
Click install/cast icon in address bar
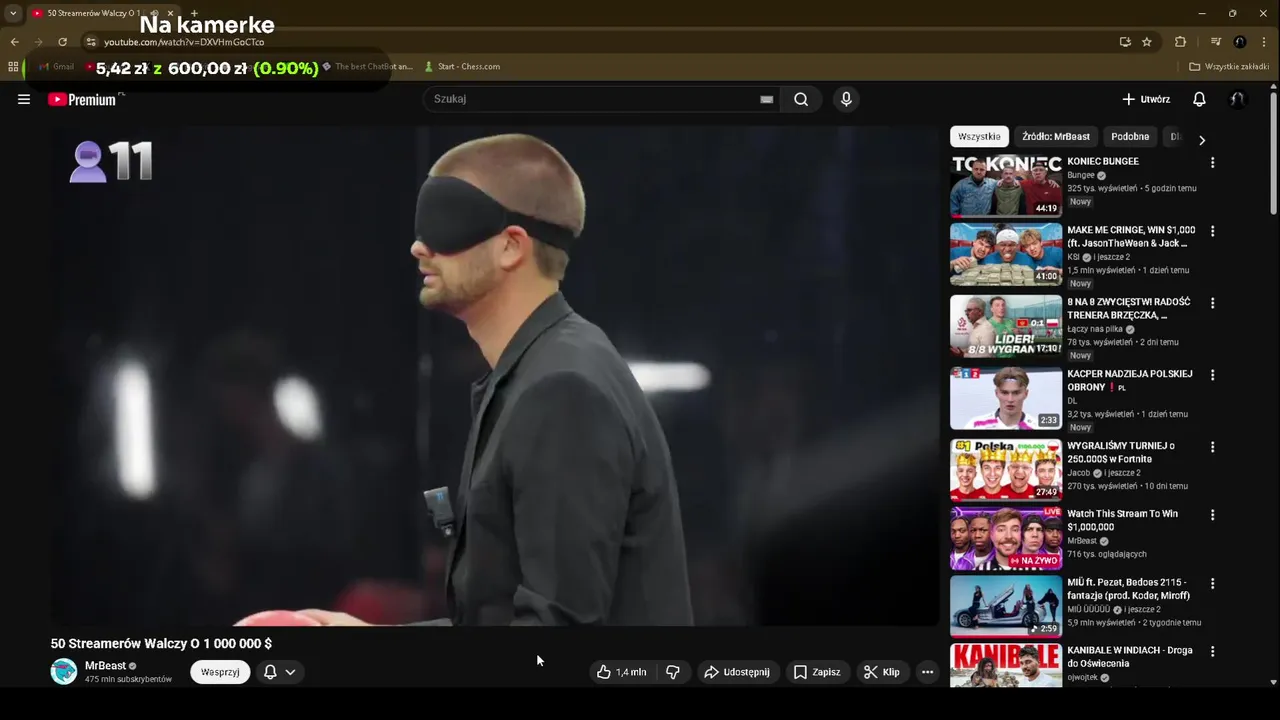[1125, 42]
